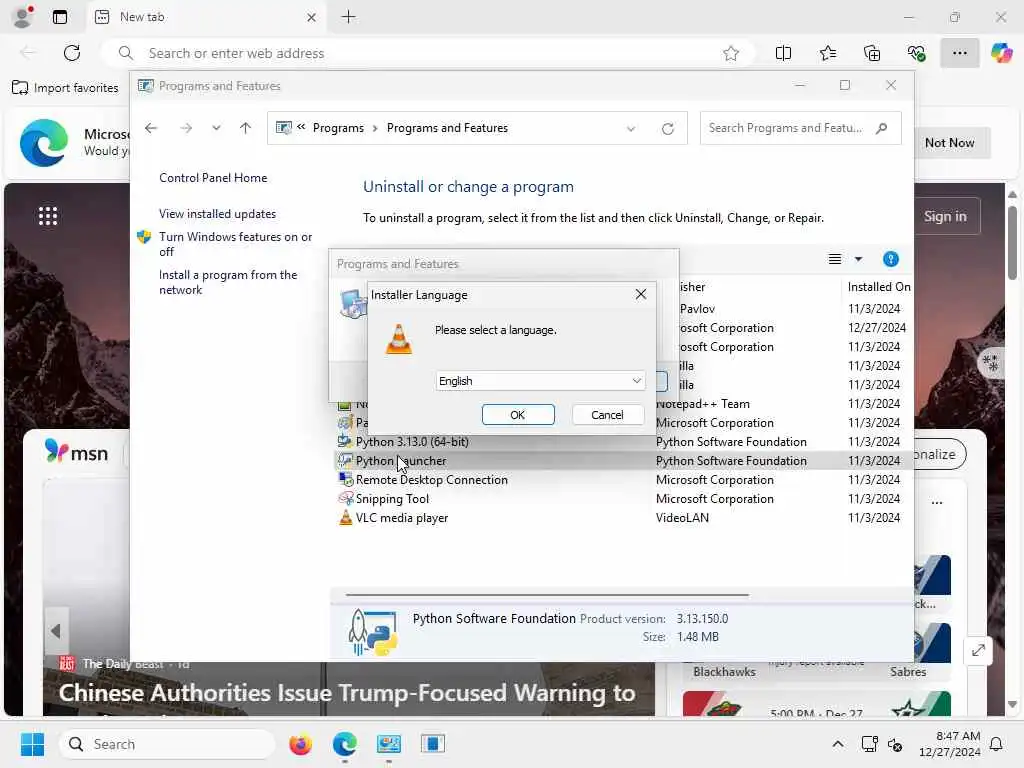Go up one level in Control Panel

[x=246, y=128]
